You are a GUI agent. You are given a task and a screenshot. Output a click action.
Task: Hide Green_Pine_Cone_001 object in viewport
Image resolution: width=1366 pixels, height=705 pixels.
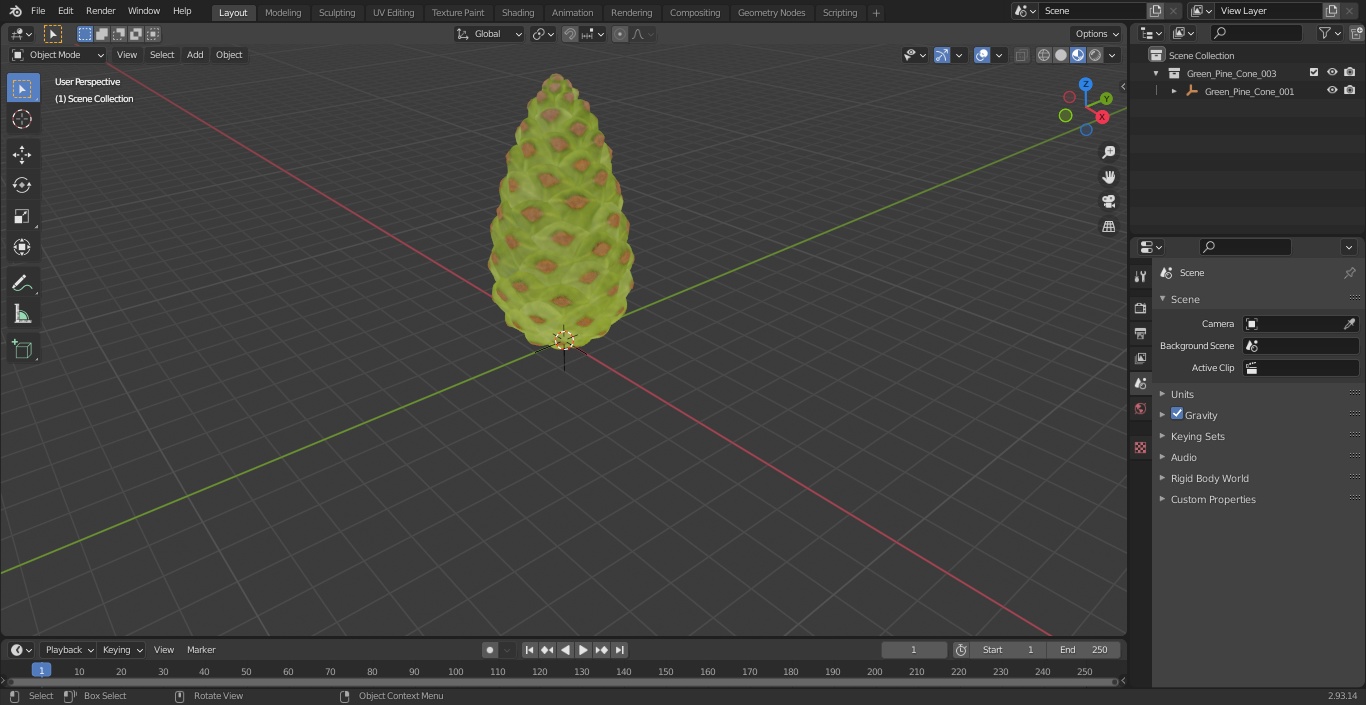[x=1332, y=91]
